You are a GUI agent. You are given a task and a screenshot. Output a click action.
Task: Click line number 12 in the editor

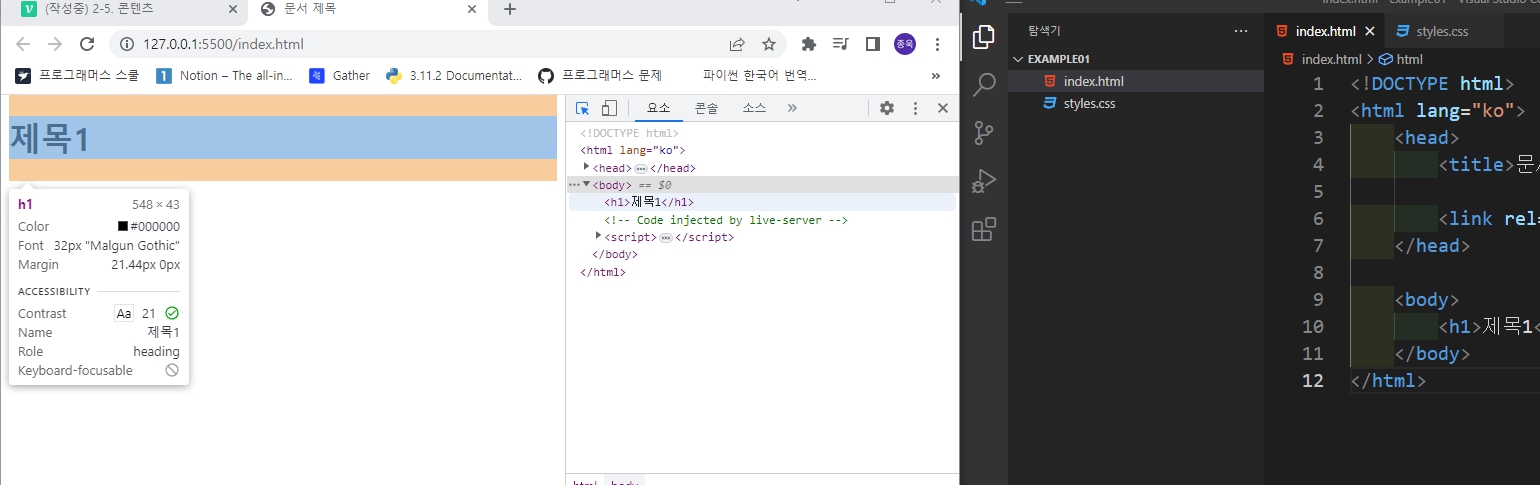[x=1312, y=381]
